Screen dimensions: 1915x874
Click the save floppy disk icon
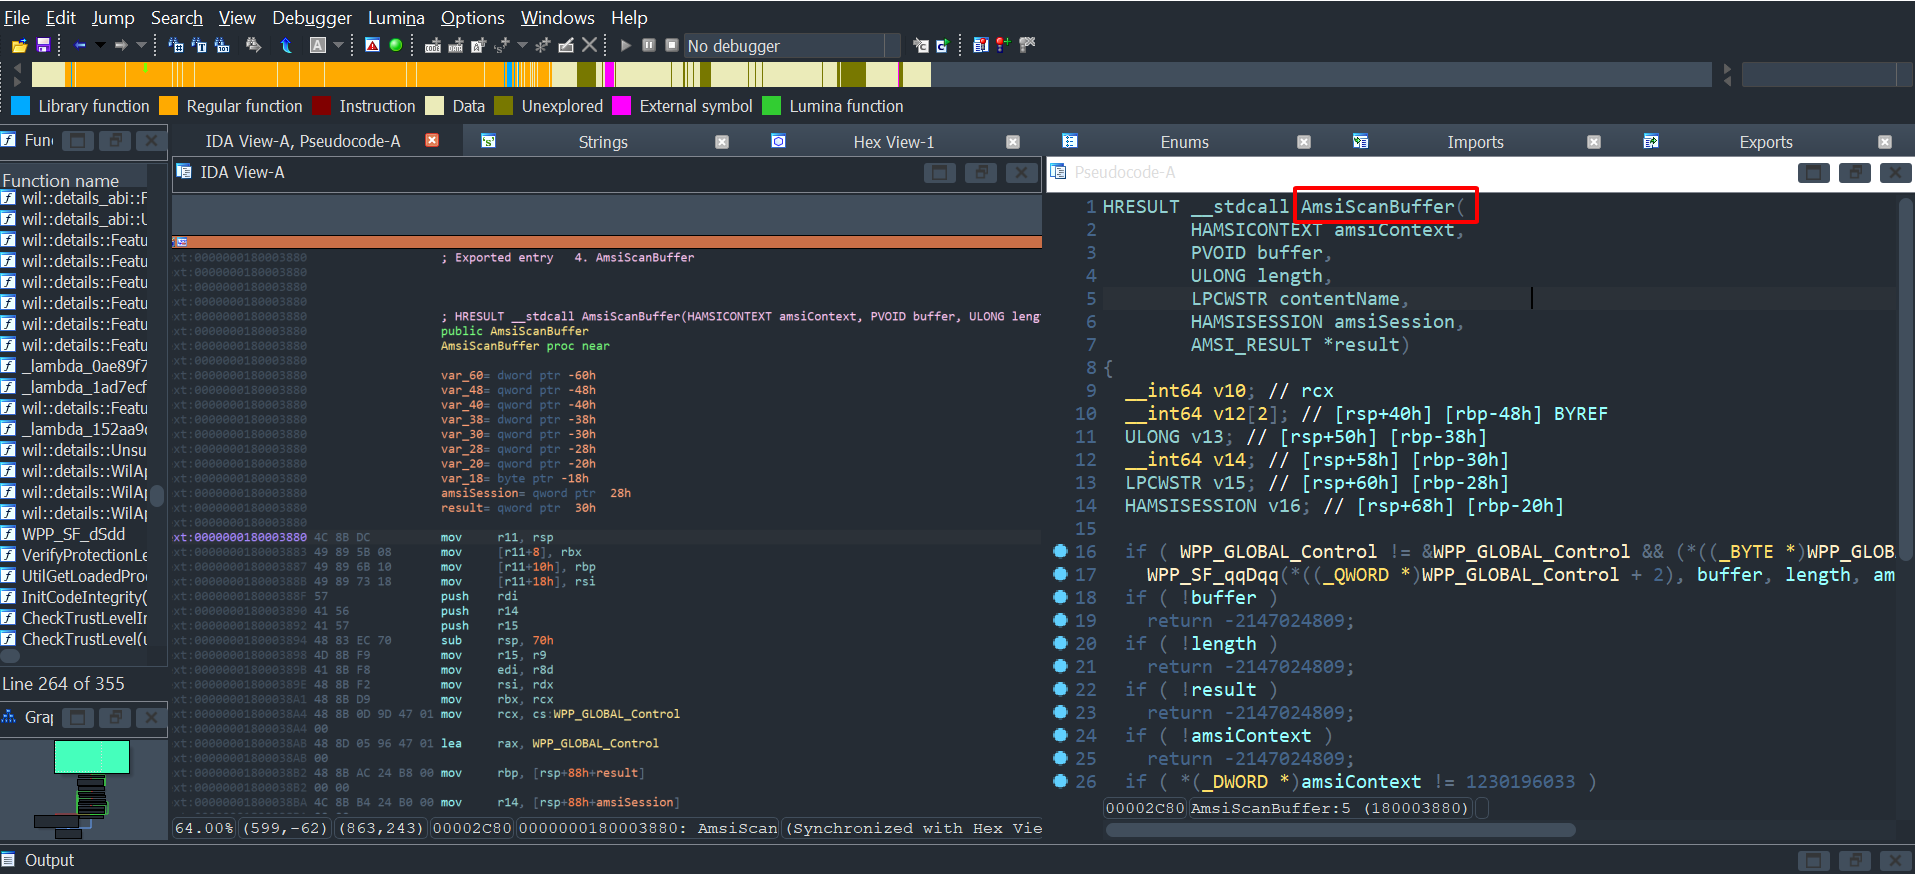click(43, 45)
